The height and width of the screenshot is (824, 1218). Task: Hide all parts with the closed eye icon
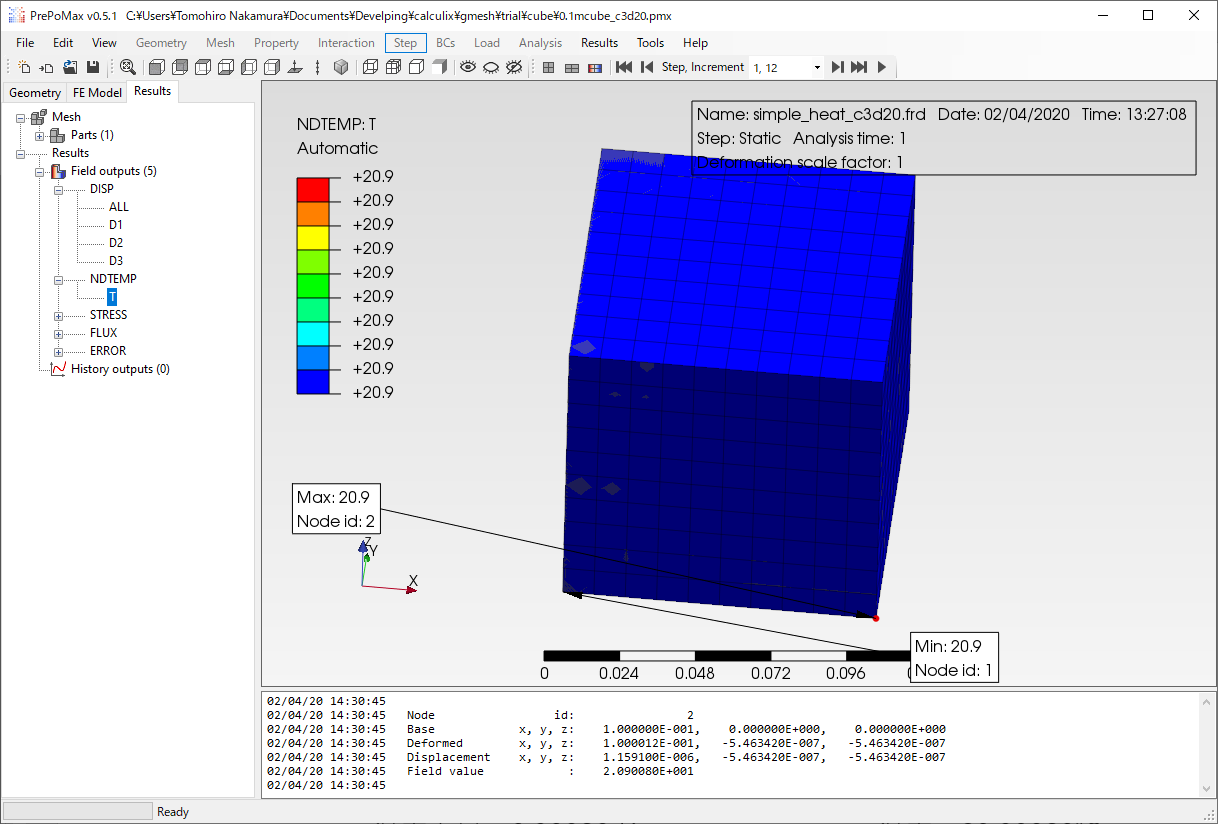(491, 67)
